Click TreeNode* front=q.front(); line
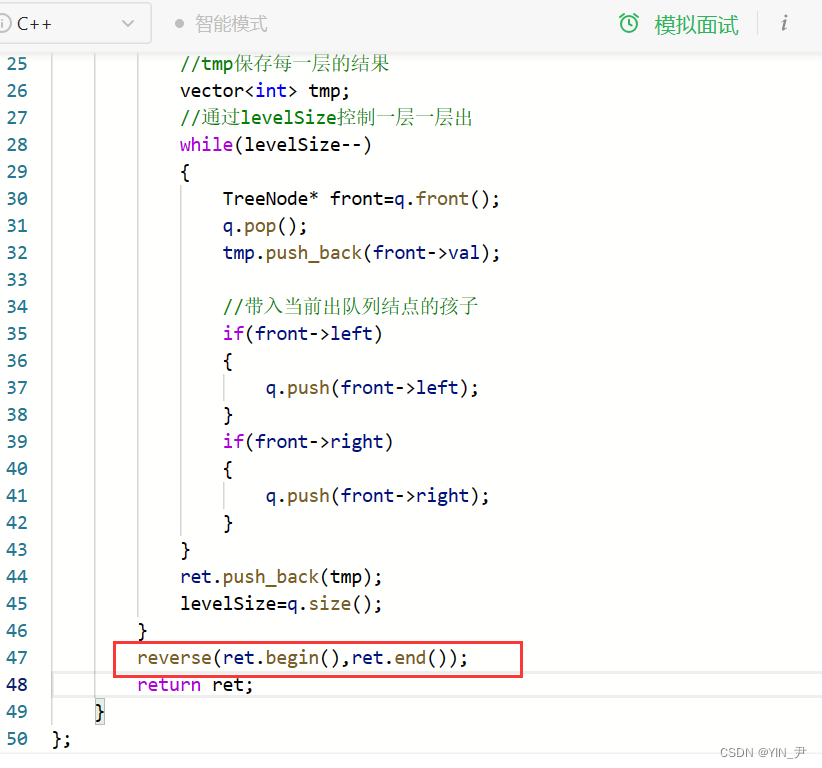822x768 pixels. tap(361, 199)
